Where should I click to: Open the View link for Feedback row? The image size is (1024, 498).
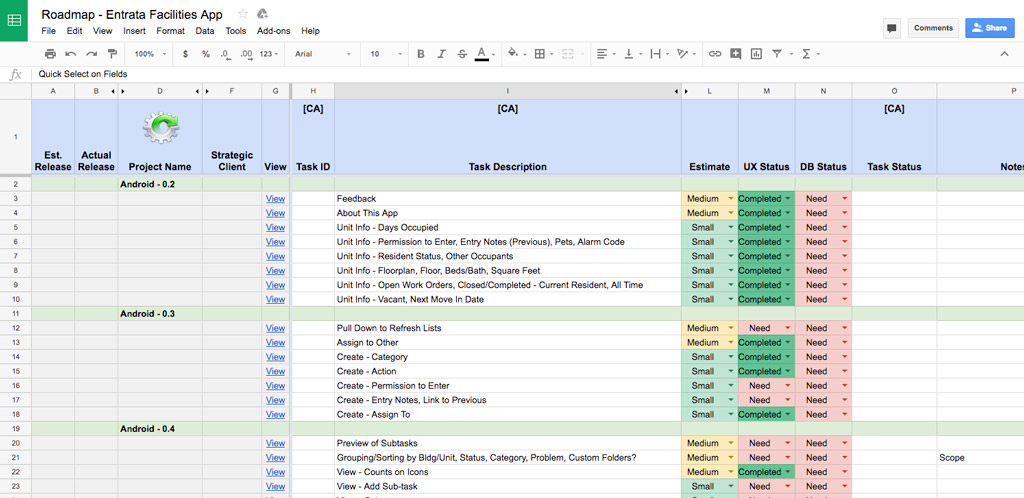pos(276,198)
